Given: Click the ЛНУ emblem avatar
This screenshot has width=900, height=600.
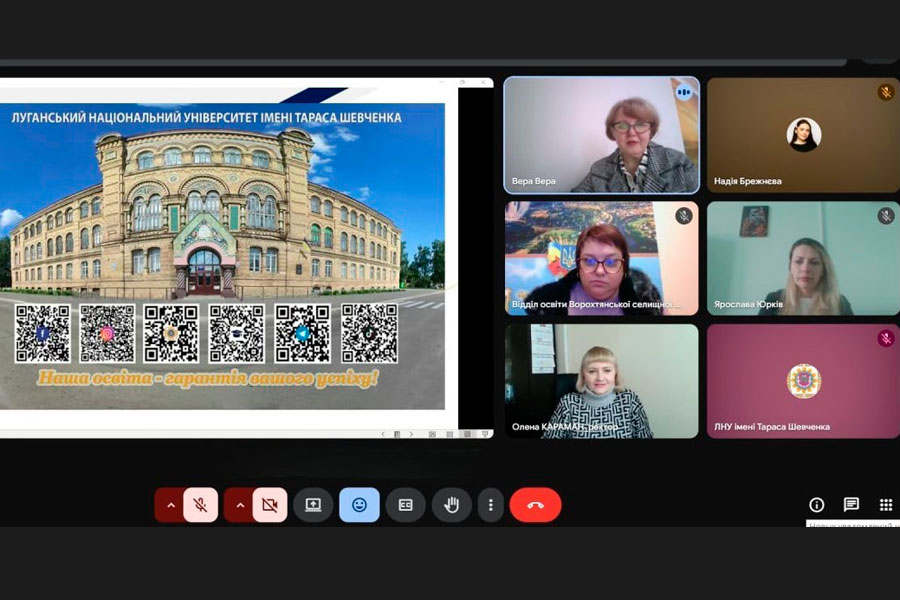Looking at the screenshot, I should click(x=804, y=381).
